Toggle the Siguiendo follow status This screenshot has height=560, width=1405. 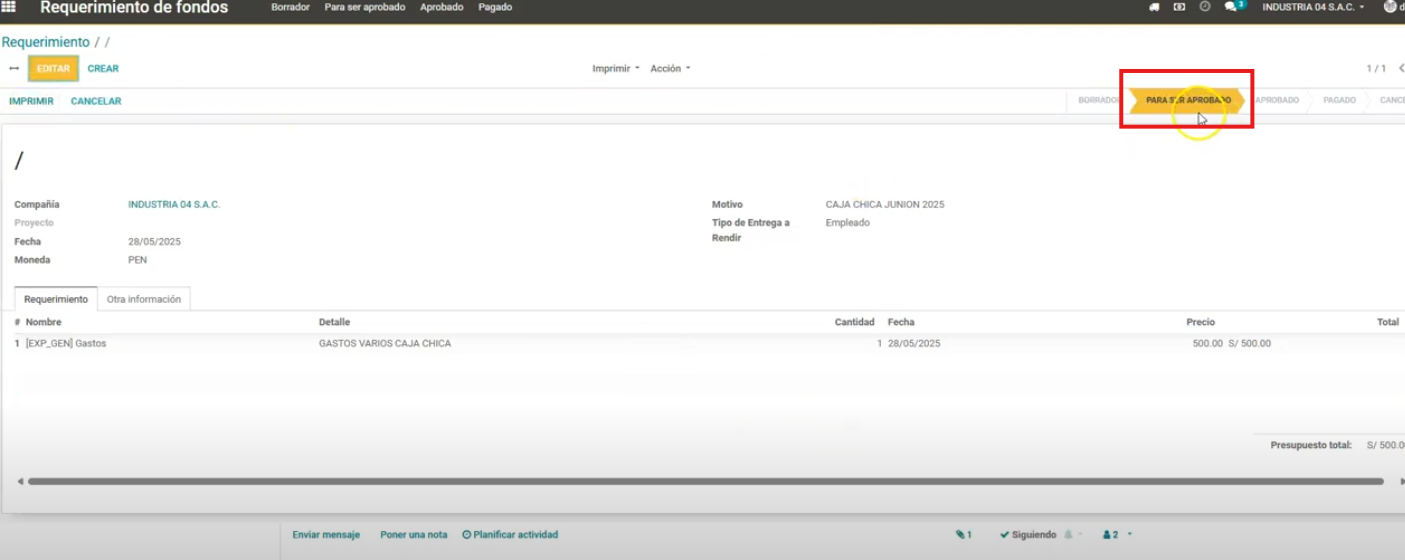(x=1033, y=535)
